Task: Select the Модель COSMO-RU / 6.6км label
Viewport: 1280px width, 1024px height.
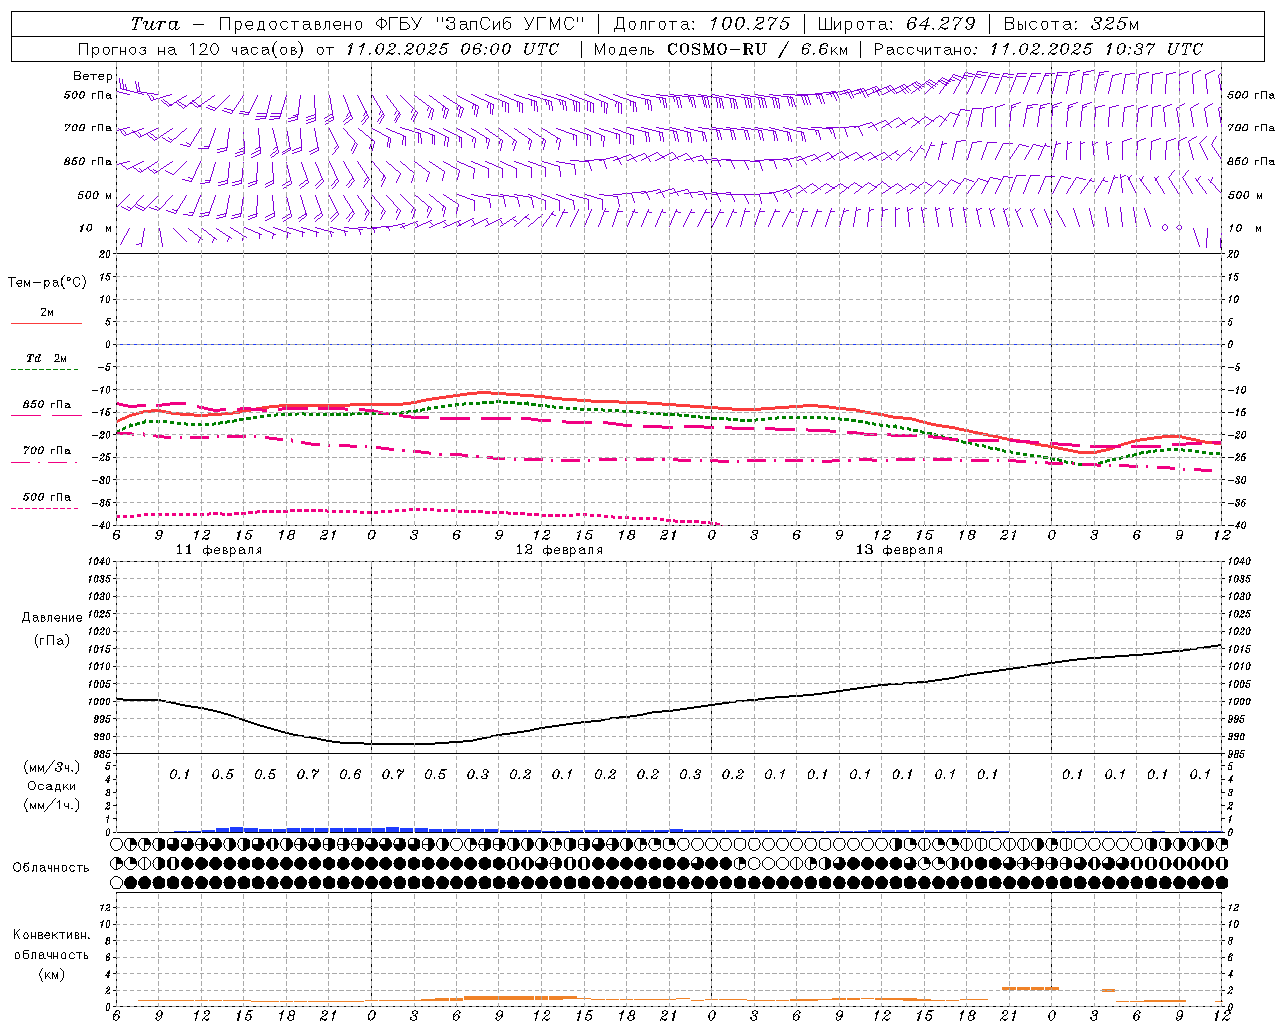Action: coord(720,49)
